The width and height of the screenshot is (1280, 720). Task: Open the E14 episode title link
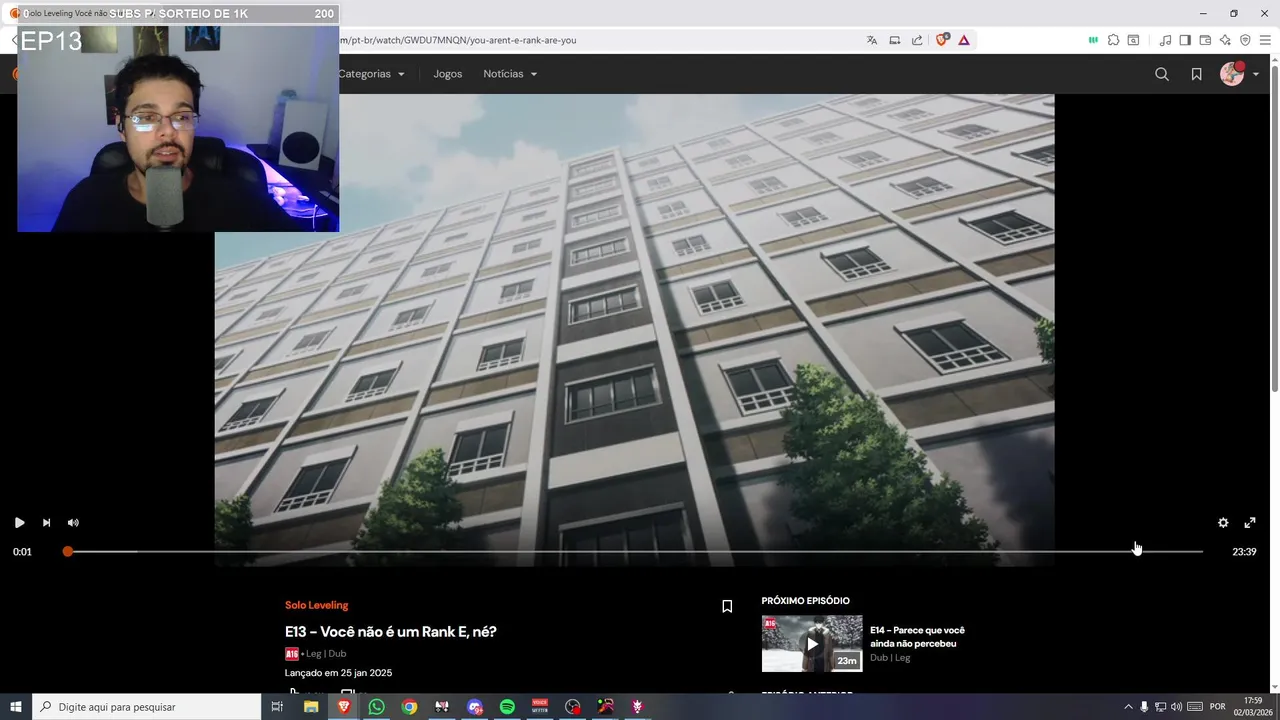(917, 637)
